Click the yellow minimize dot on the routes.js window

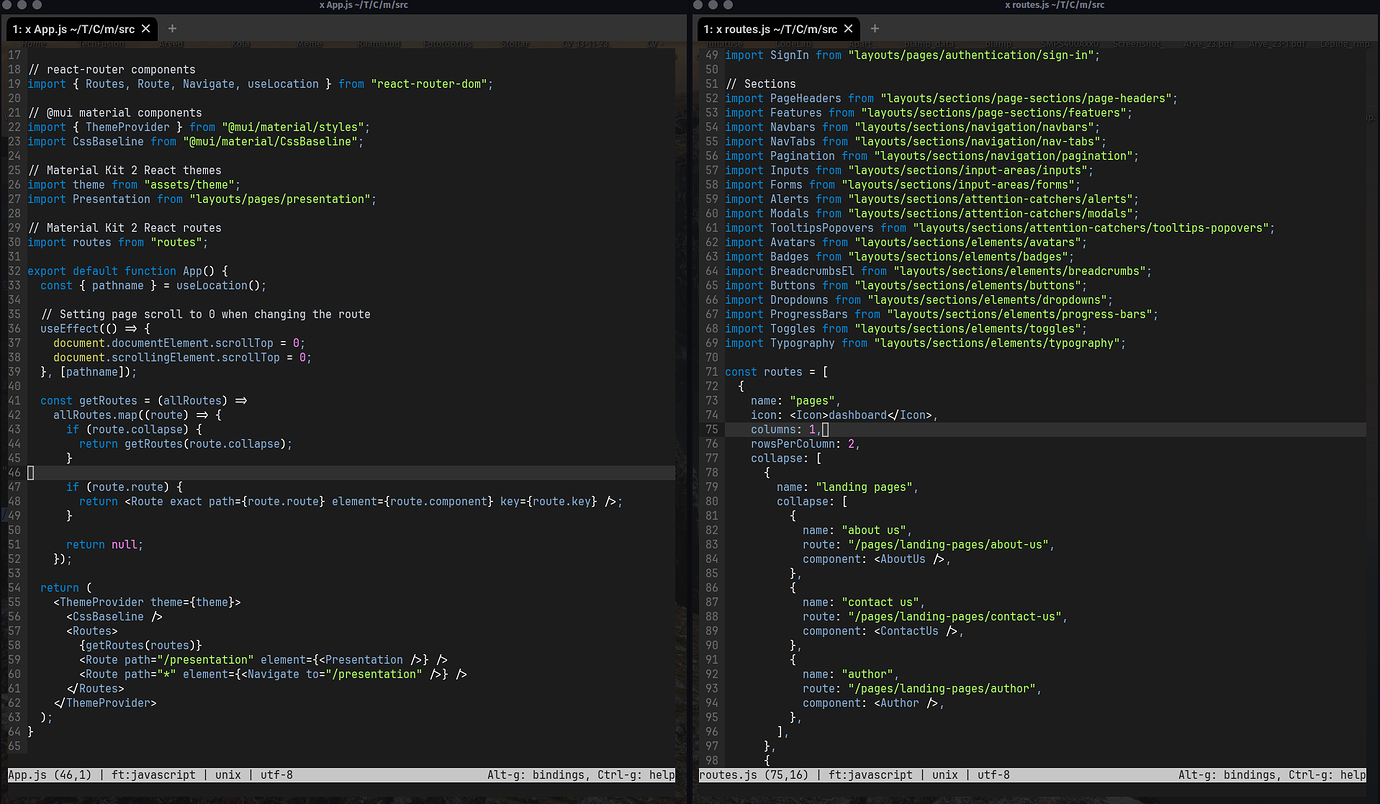[x=712, y=5]
